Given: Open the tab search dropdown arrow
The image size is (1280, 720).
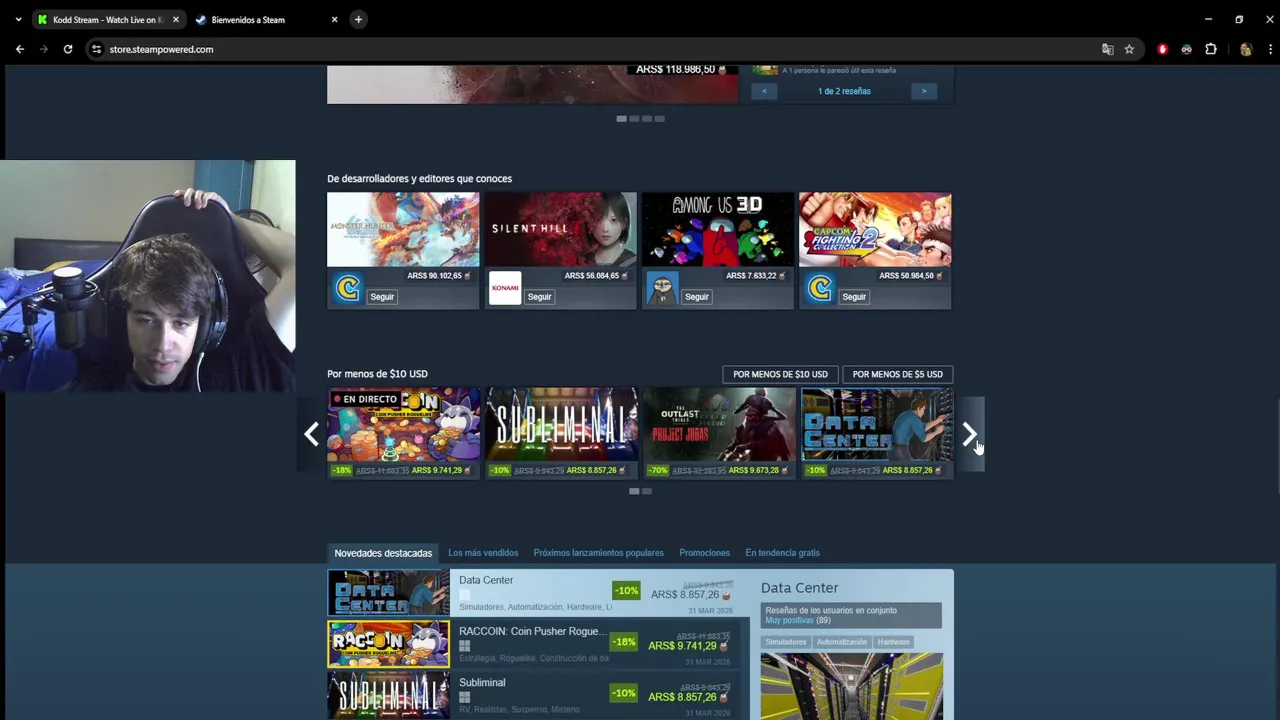Looking at the screenshot, I should (18, 19).
